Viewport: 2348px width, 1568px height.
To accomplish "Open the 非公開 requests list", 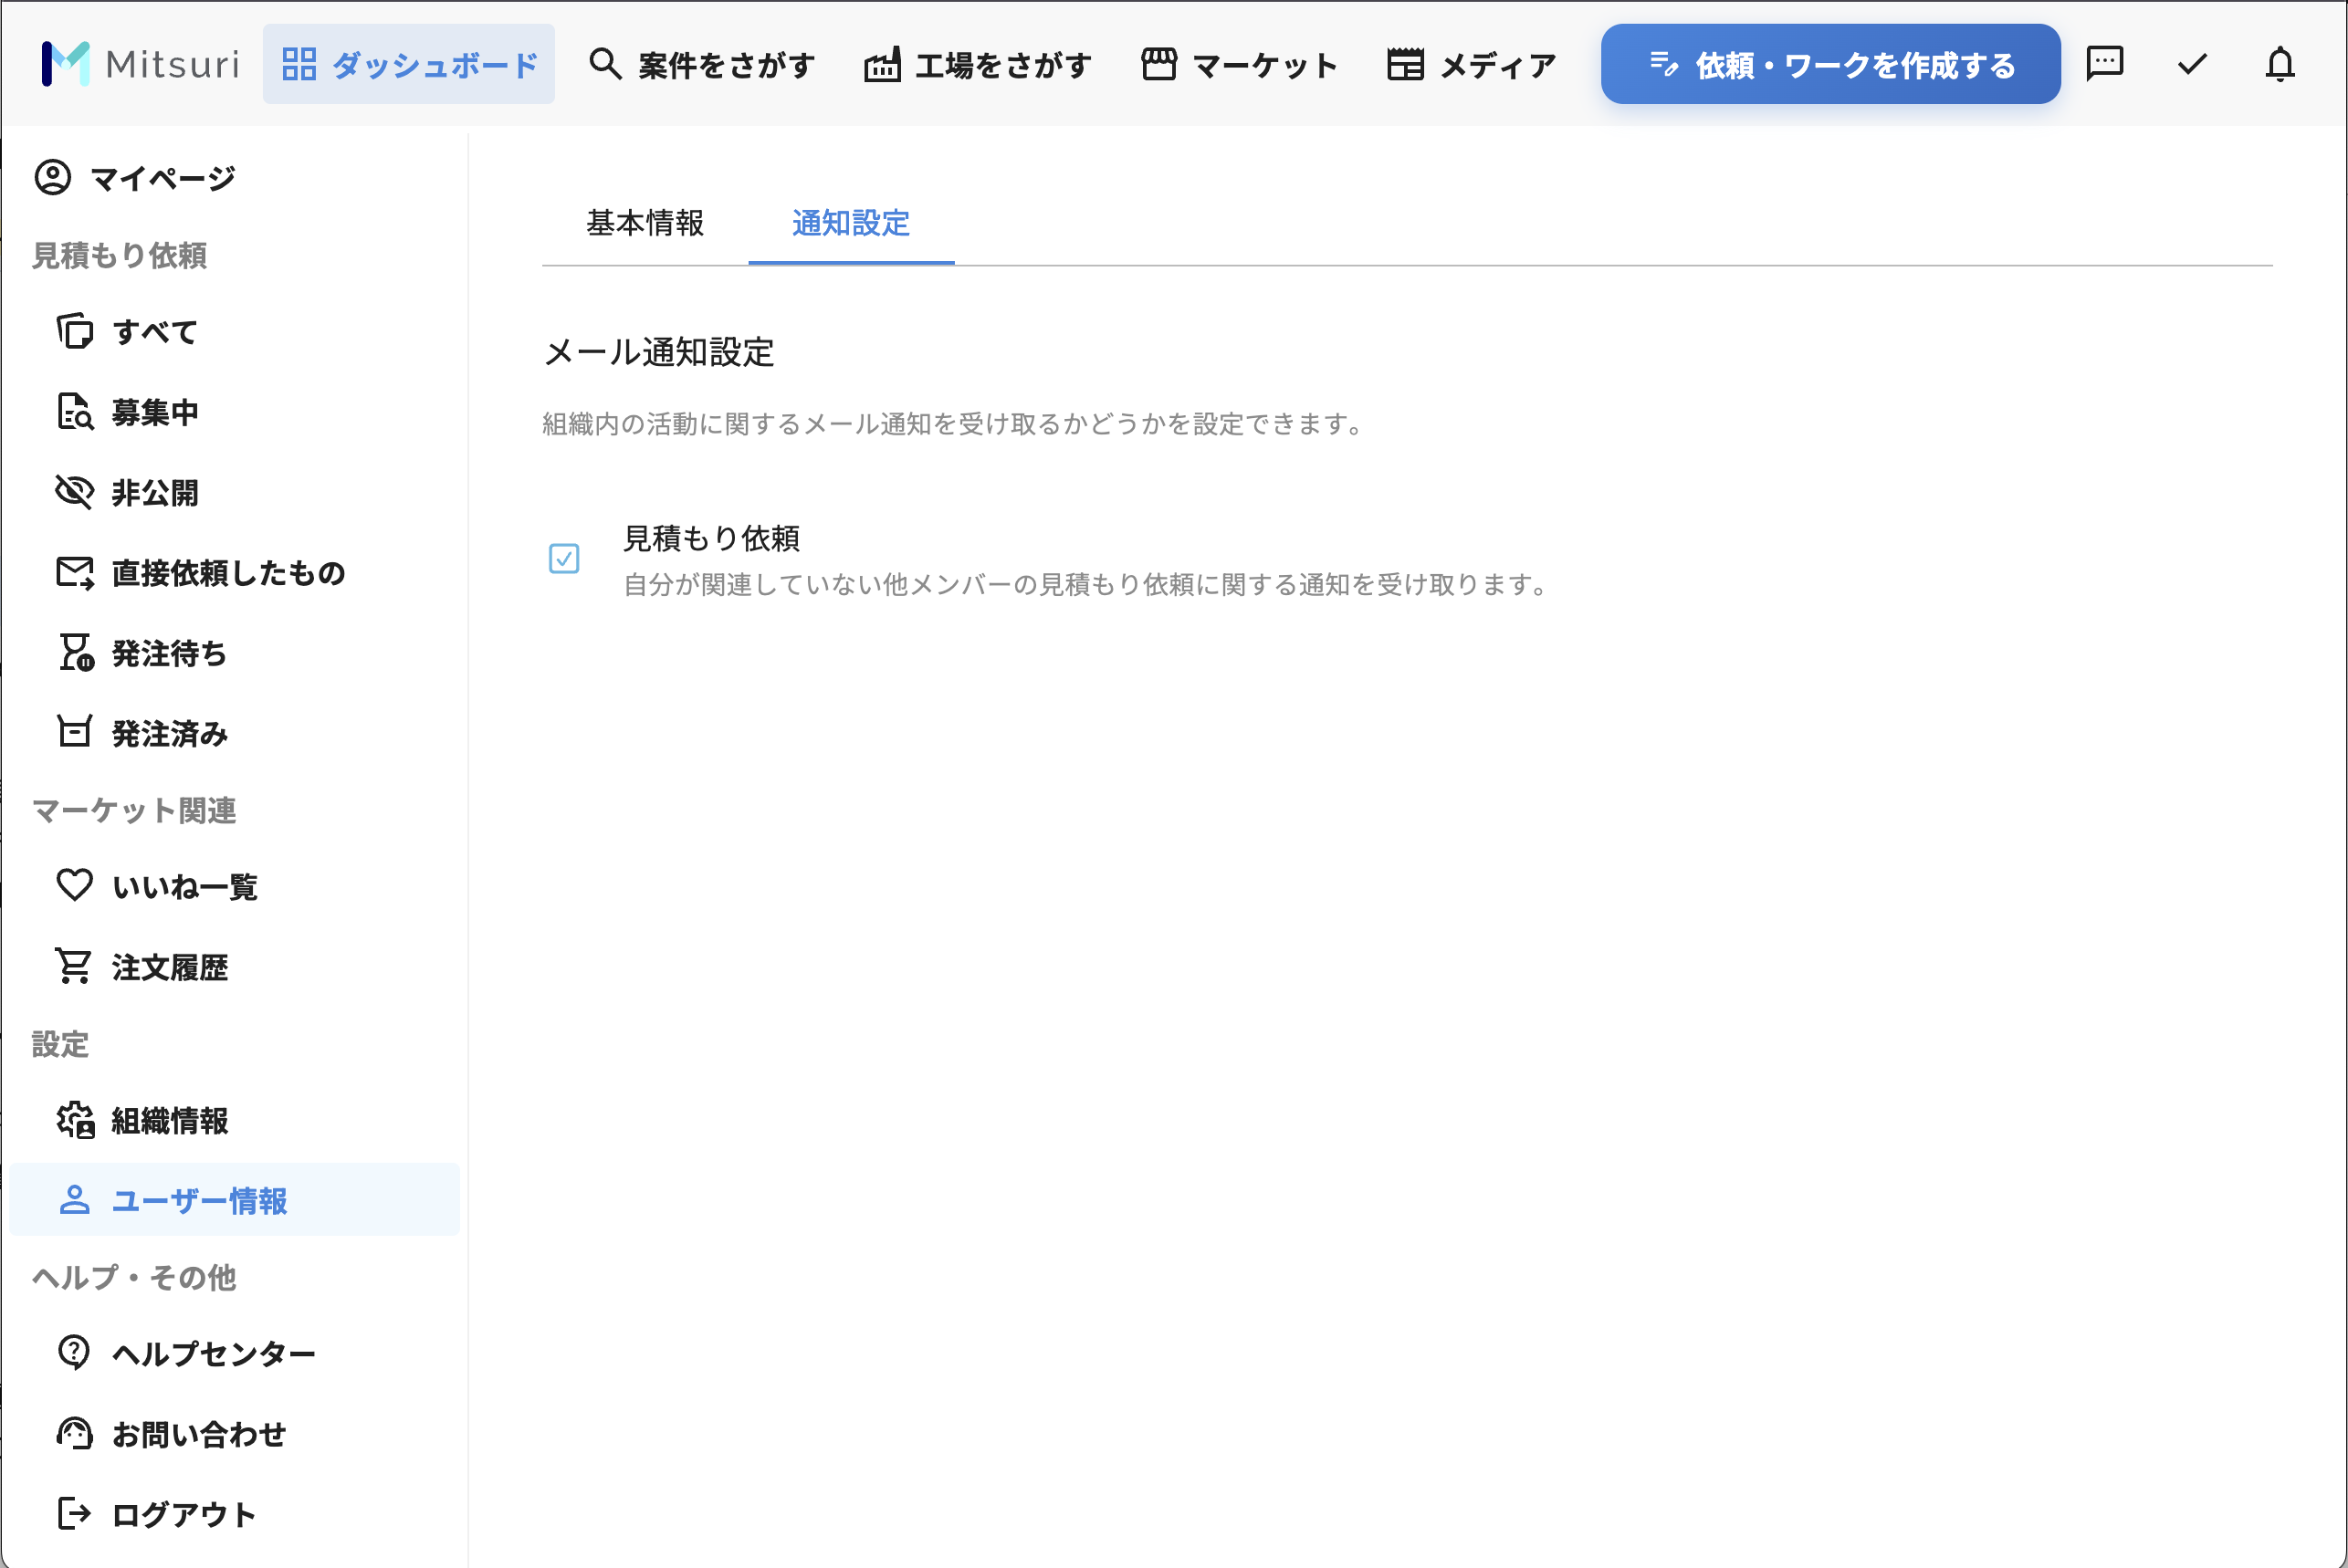I will [x=235, y=492].
